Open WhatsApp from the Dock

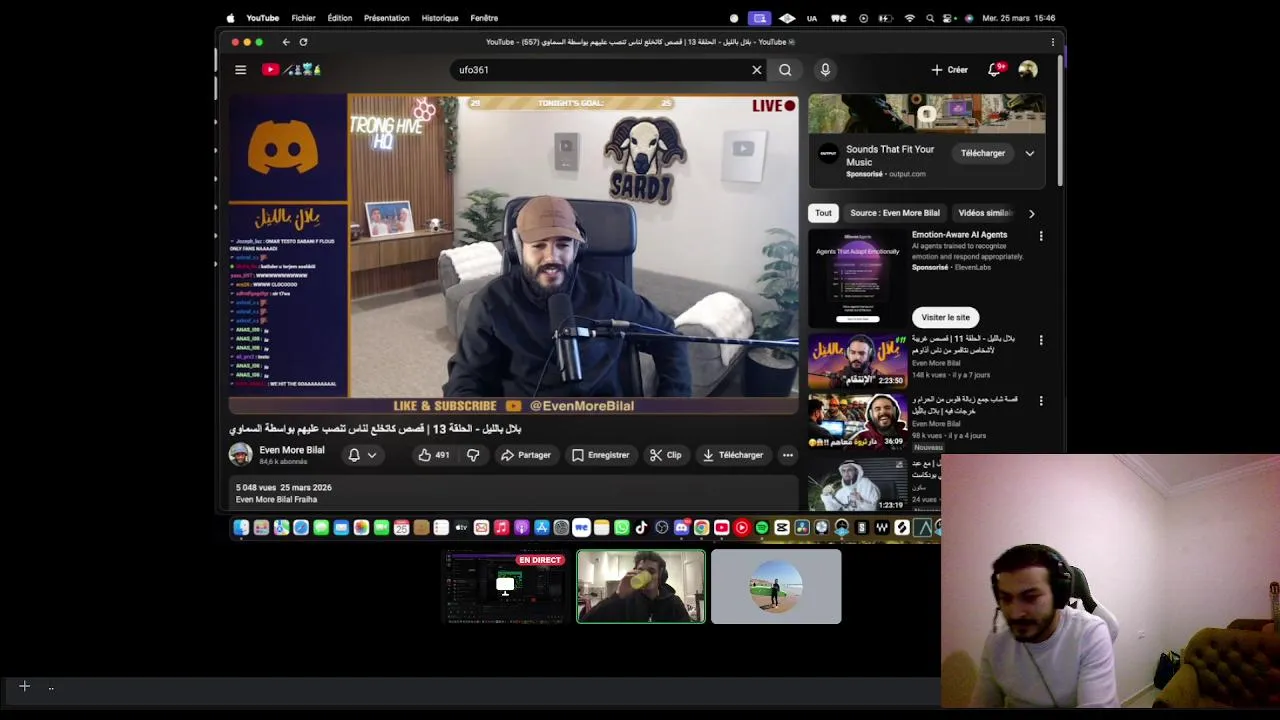pos(622,527)
